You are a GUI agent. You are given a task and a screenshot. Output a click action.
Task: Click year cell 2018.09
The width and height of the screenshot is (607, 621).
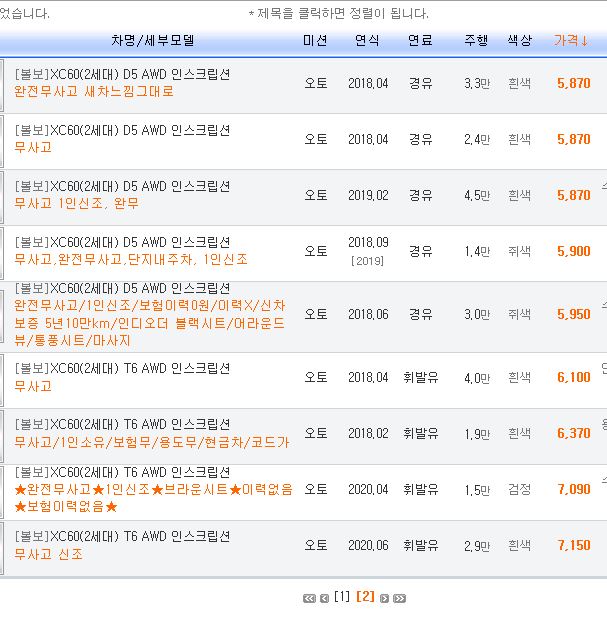click(368, 242)
